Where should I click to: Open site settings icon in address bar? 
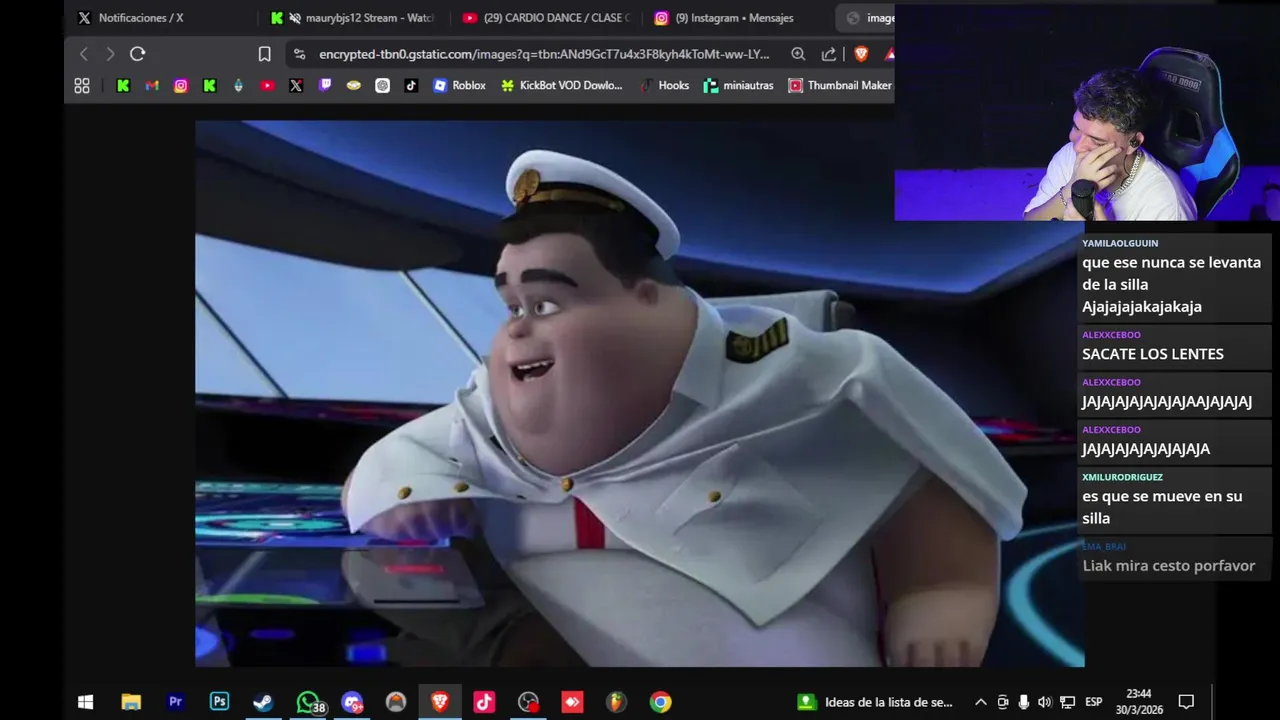(299, 54)
